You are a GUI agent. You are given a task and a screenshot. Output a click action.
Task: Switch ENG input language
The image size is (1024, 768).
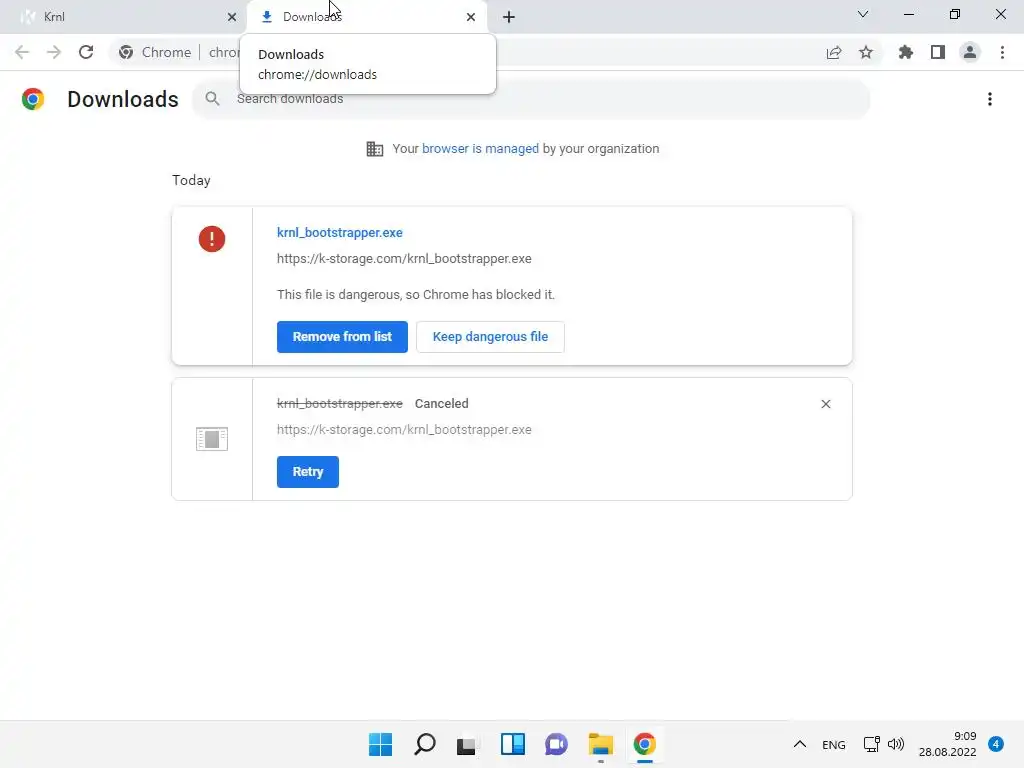(x=834, y=744)
